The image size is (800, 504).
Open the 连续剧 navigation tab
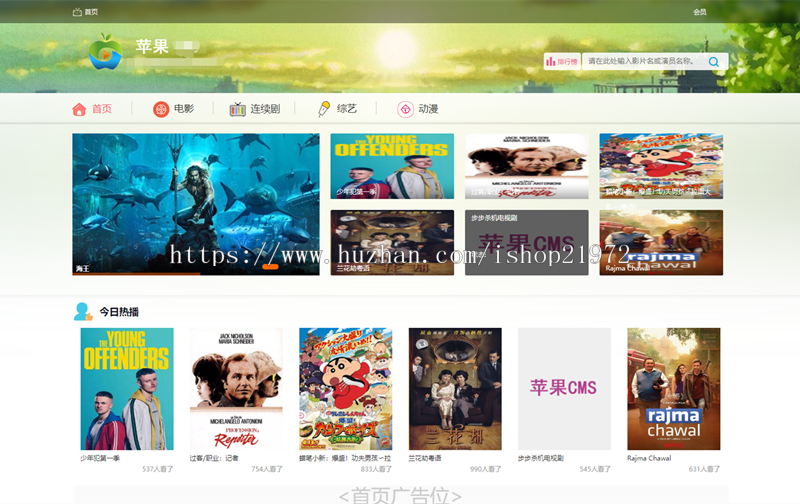[255, 109]
